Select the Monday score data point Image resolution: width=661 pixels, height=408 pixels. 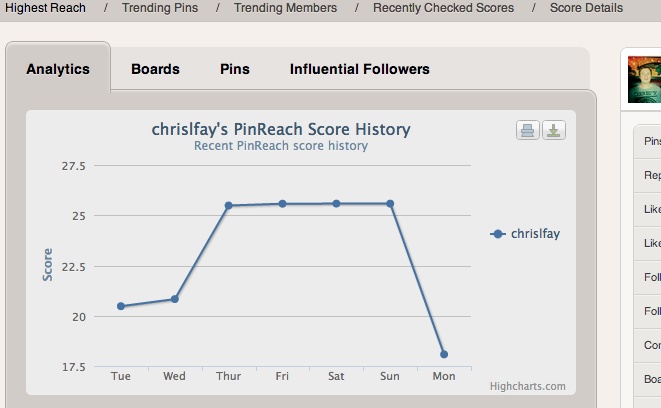pyautogui.click(x=444, y=354)
